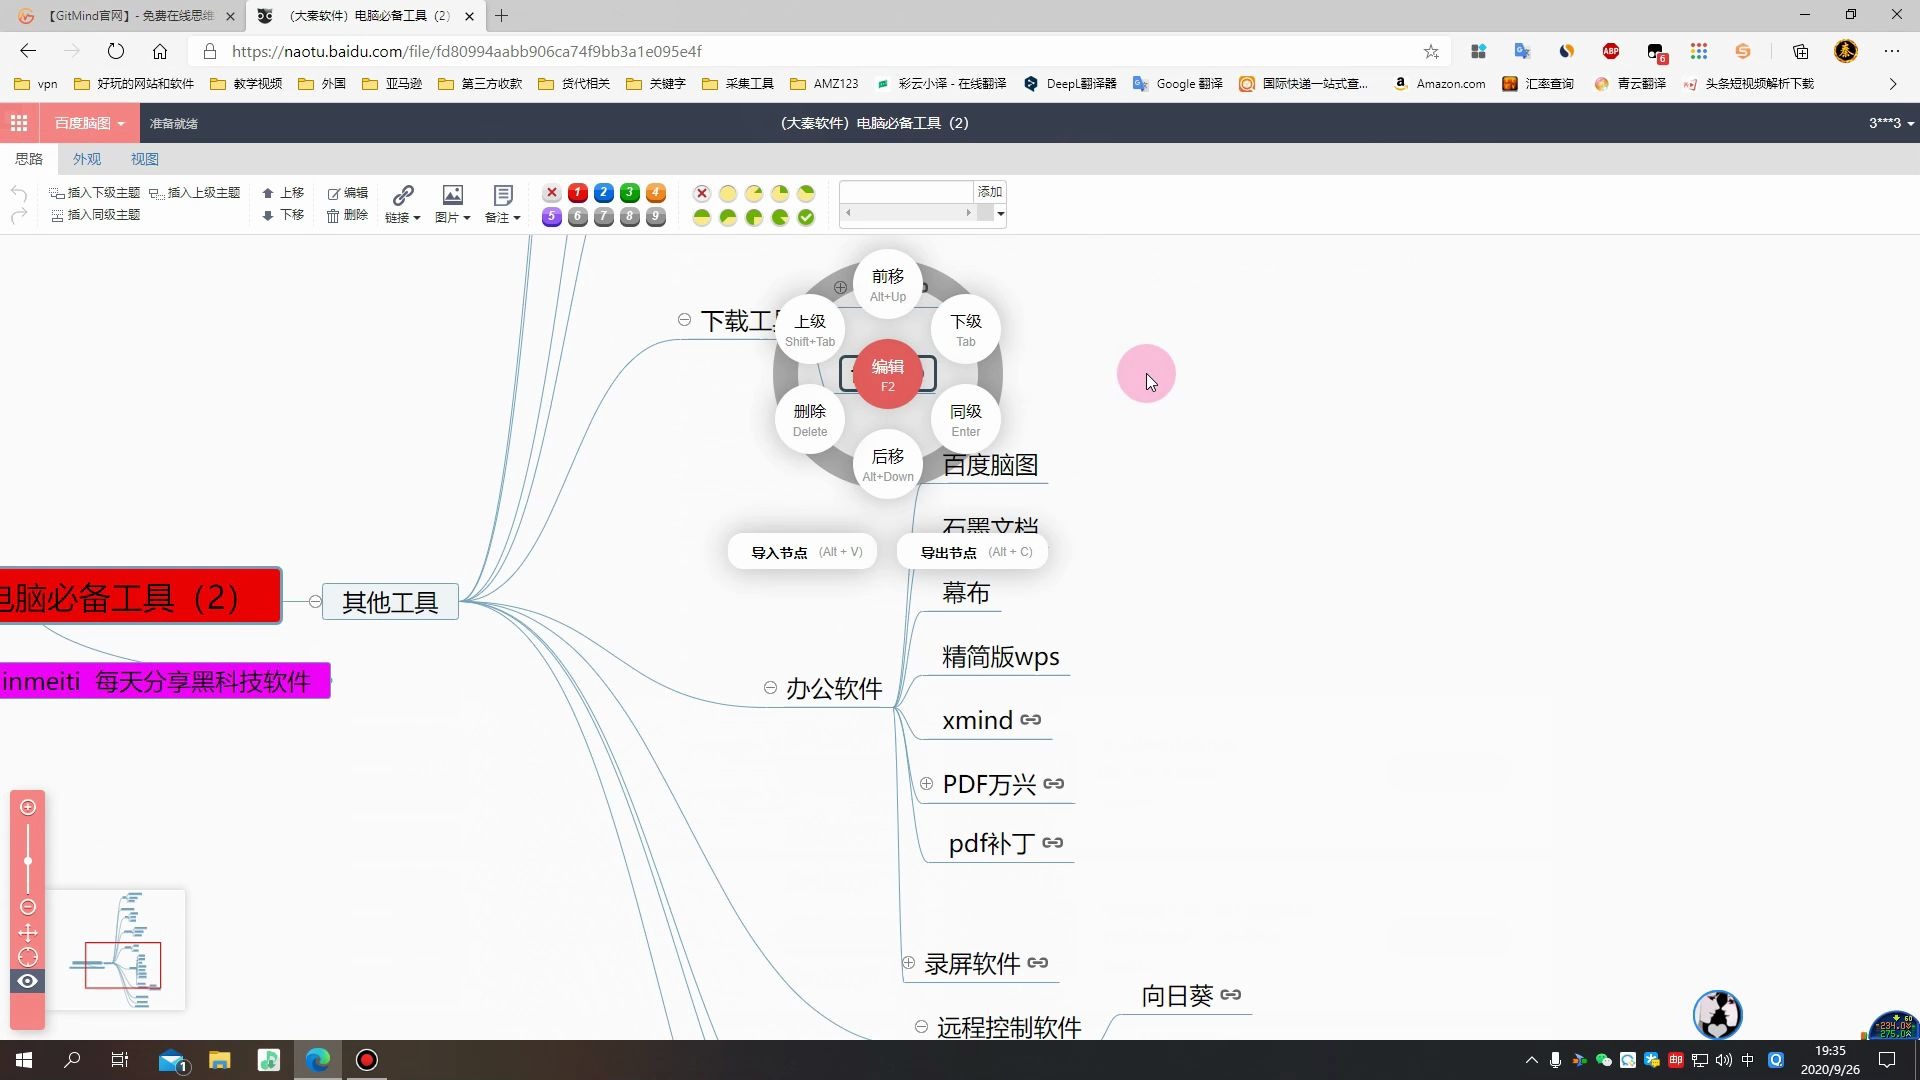The width and height of the screenshot is (1920, 1080).
Task: Expand the 录屏软件 node
Action: pyautogui.click(x=909, y=963)
